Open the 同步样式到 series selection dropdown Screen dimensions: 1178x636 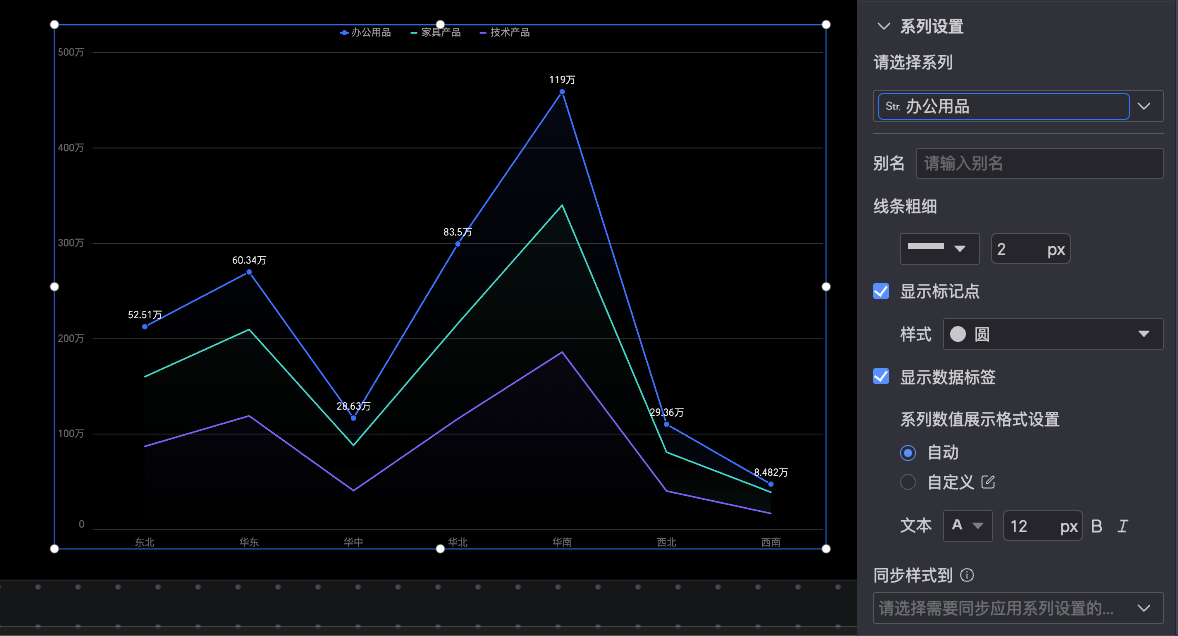[x=1018, y=607]
